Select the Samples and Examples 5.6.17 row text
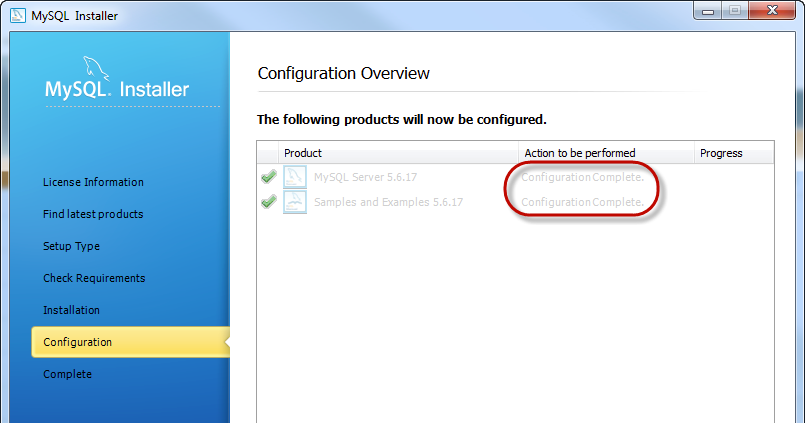805x423 pixels. pyautogui.click(x=388, y=202)
